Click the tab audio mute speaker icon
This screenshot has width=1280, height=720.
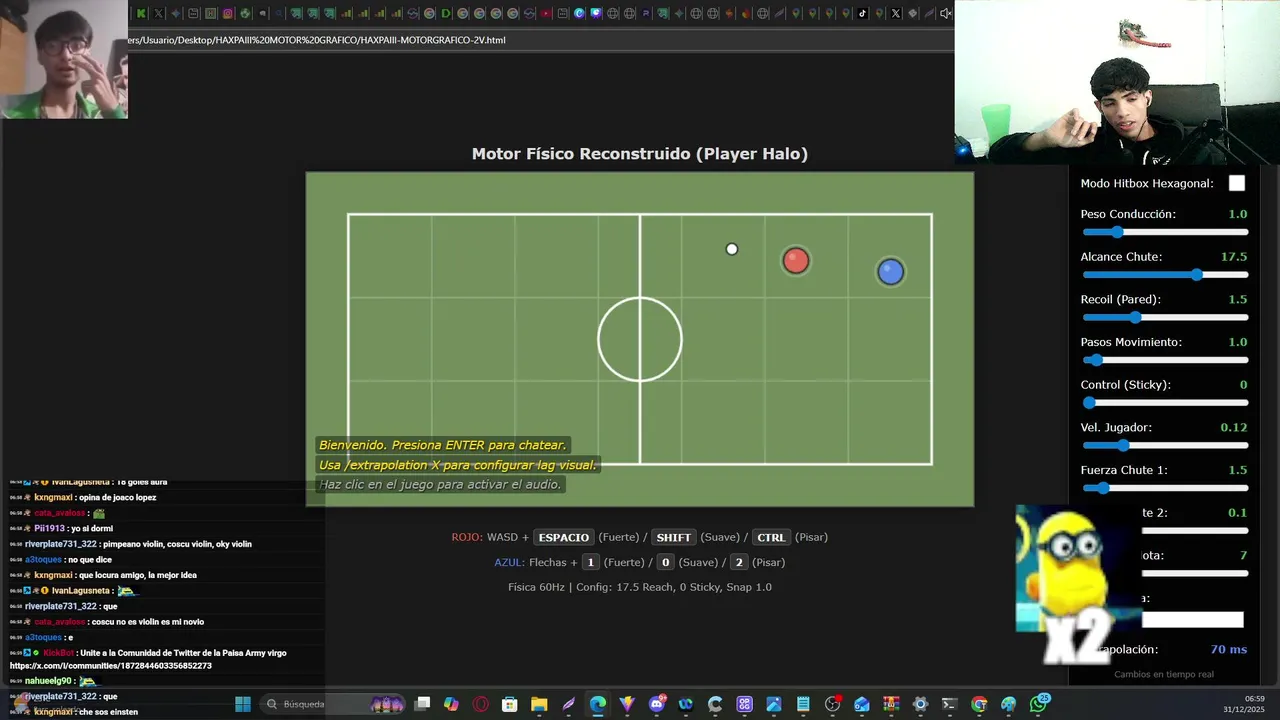945,14
